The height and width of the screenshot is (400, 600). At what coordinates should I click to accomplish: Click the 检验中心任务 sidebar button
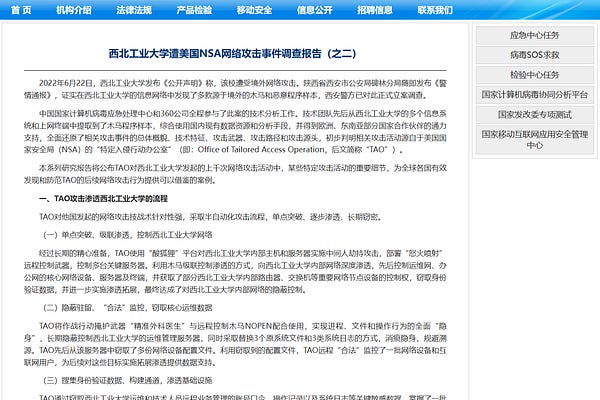(535, 75)
